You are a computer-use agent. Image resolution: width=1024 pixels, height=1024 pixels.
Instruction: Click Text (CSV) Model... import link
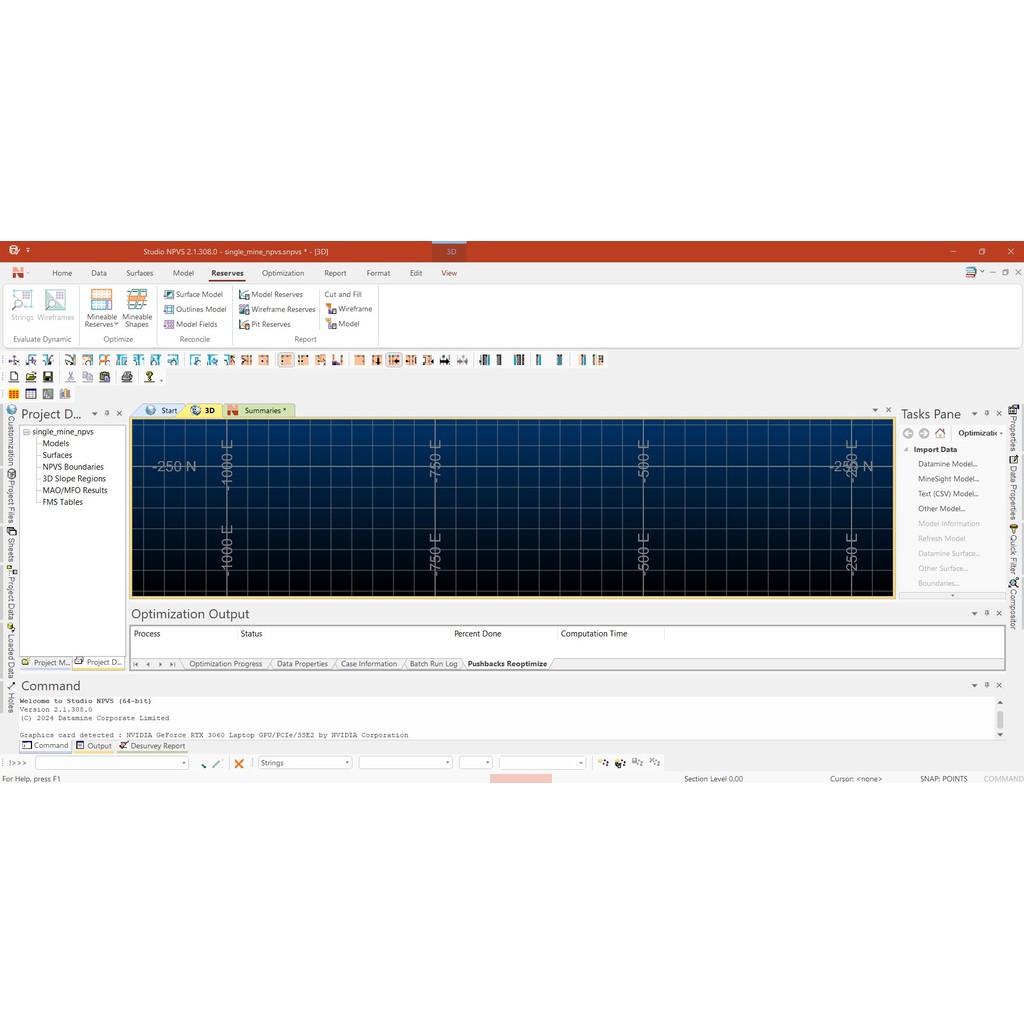948,494
